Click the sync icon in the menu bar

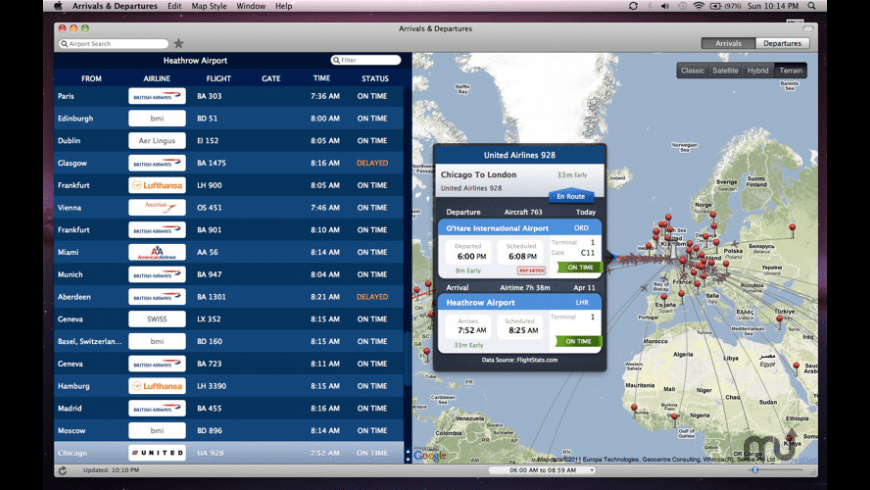click(x=633, y=6)
